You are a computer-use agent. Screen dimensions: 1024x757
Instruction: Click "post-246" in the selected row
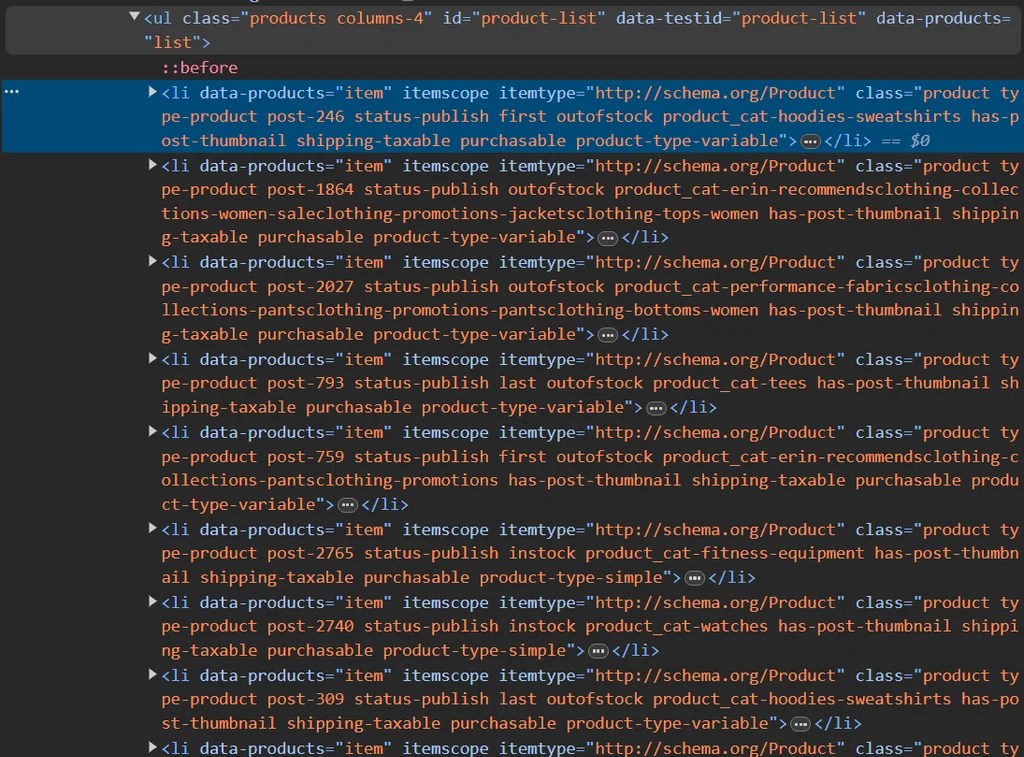click(306, 116)
